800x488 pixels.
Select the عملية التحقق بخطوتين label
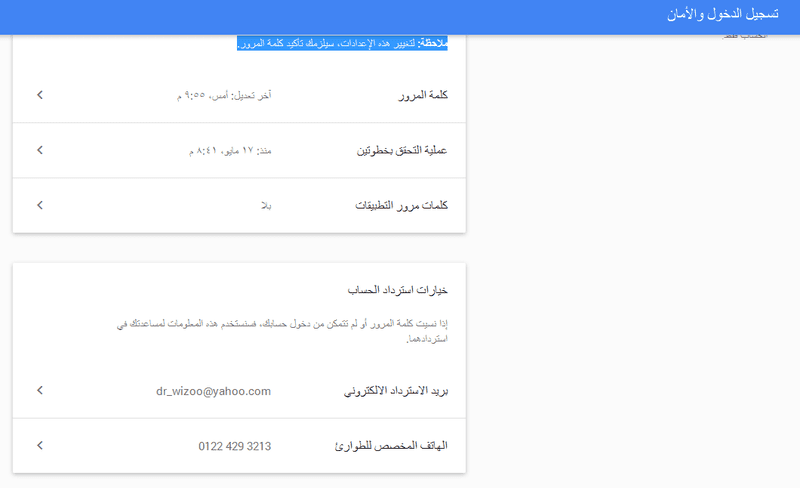[x=402, y=150]
